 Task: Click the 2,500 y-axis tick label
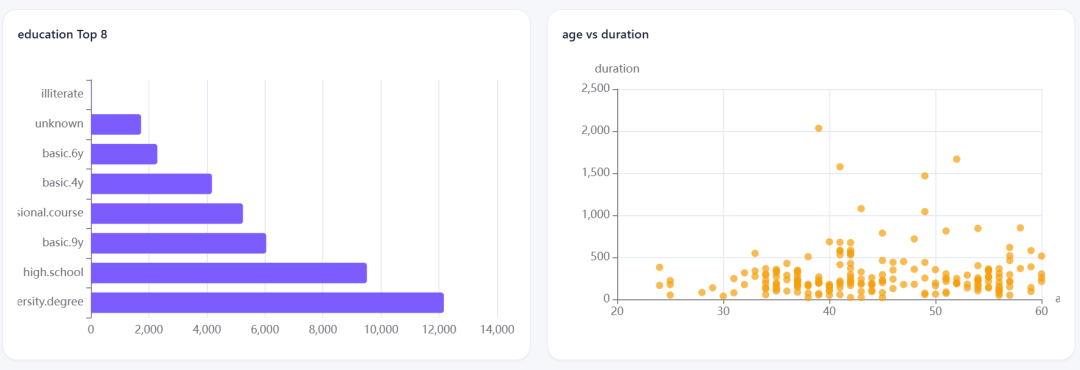coord(596,88)
